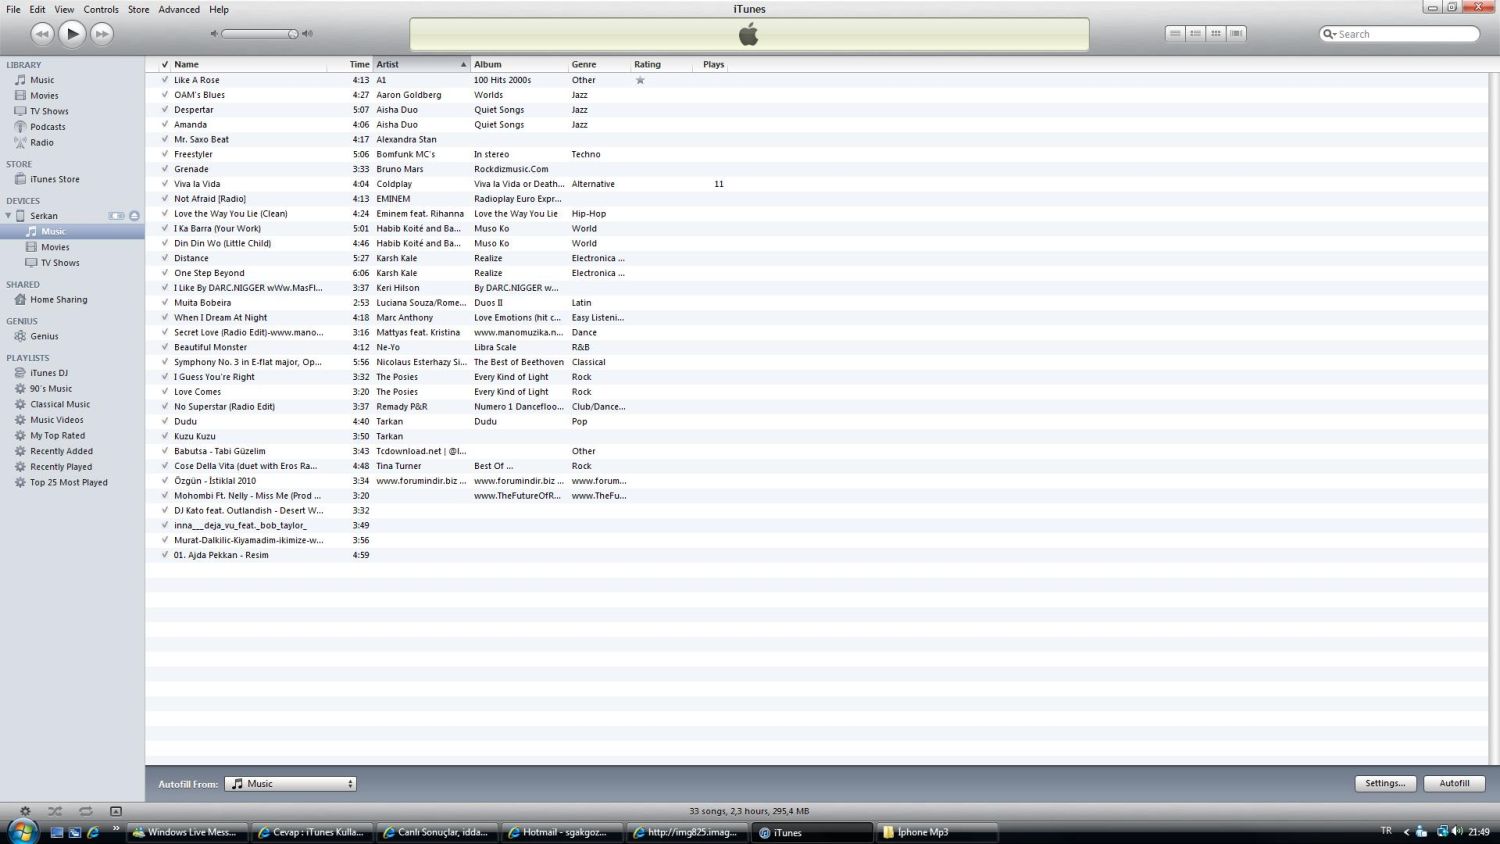Uncheck the song Grenade
This screenshot has width=1500, height=844.
tap(165, 169)
